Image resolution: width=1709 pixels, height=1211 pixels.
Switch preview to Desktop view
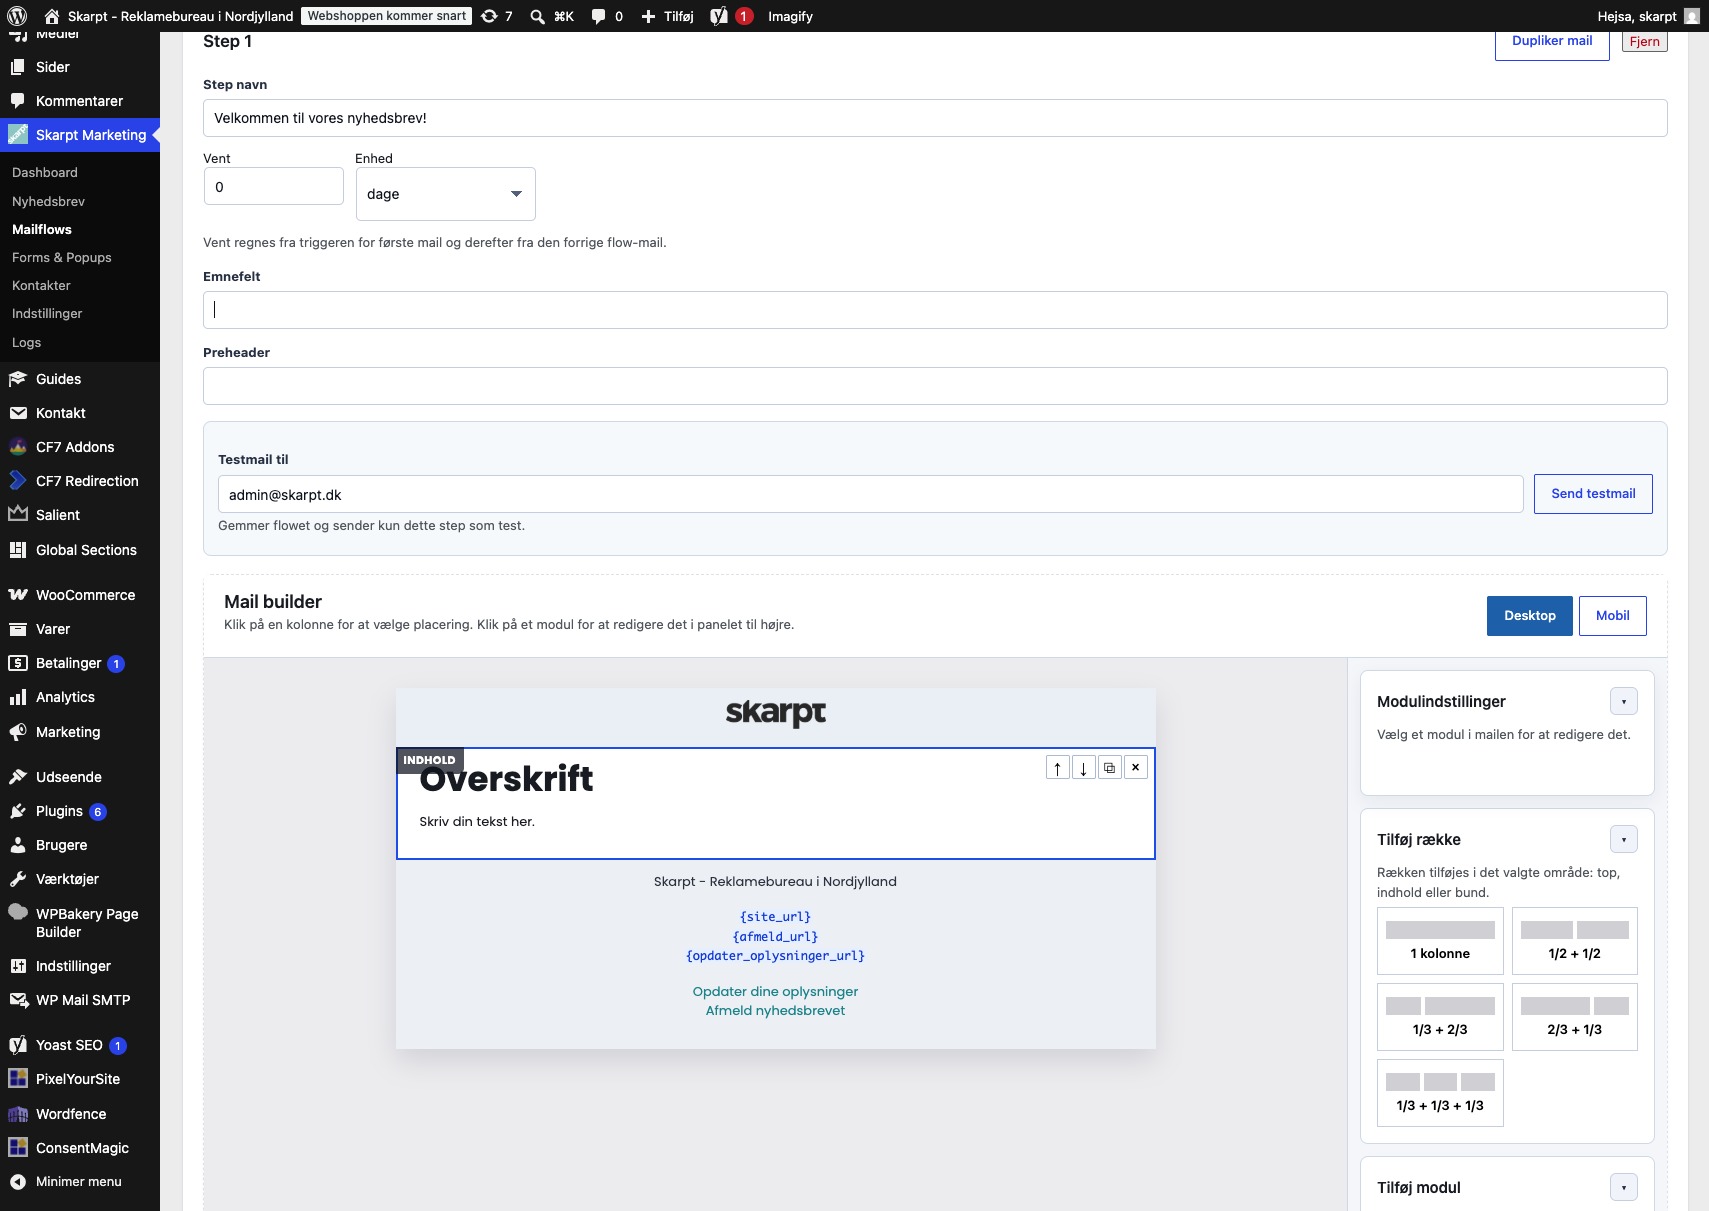point(1529,616)
